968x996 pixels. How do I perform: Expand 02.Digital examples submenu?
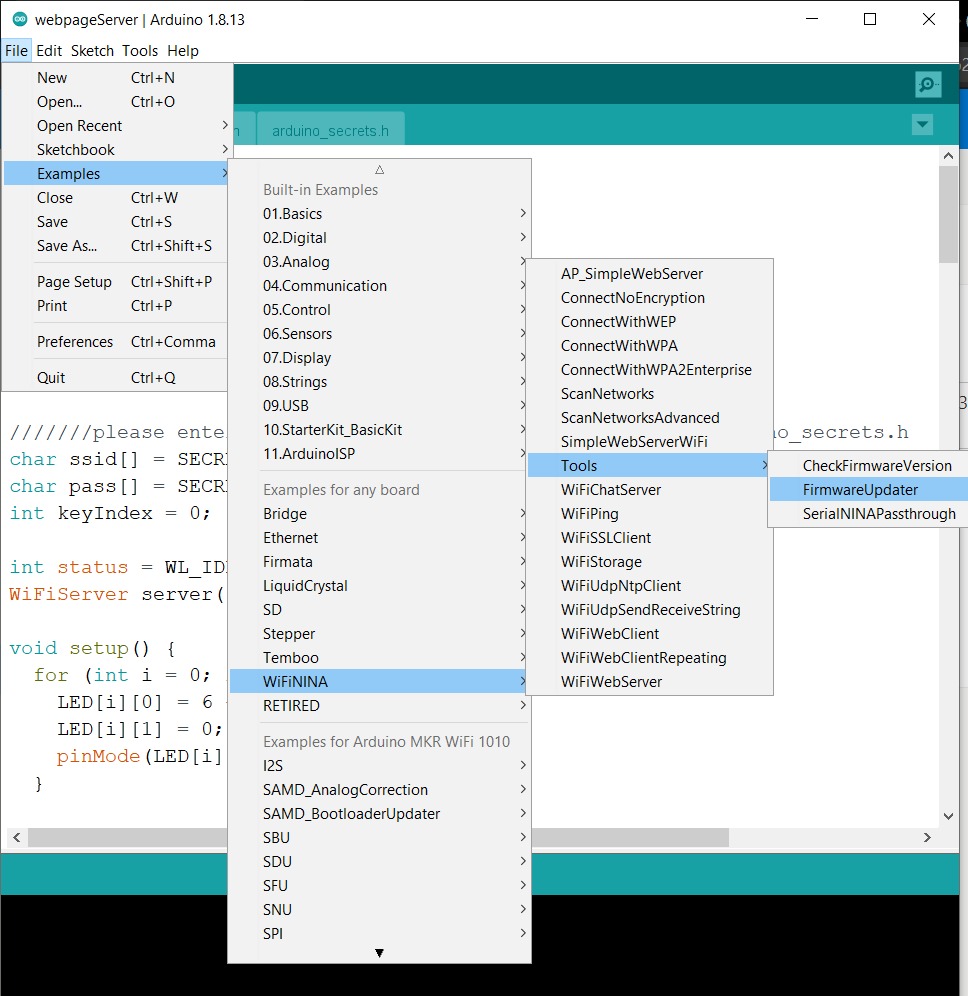coord(379,238)
